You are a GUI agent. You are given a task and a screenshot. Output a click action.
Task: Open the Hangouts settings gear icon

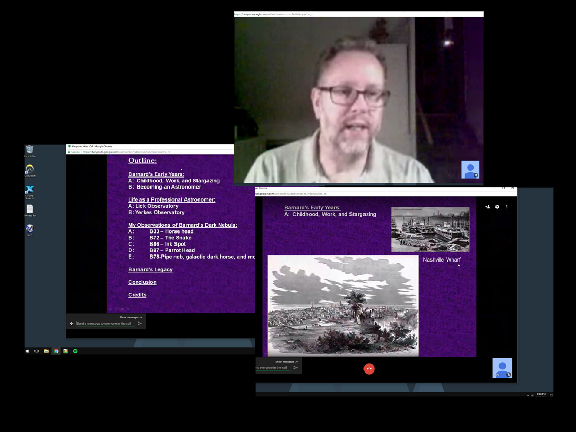point(497,207)
